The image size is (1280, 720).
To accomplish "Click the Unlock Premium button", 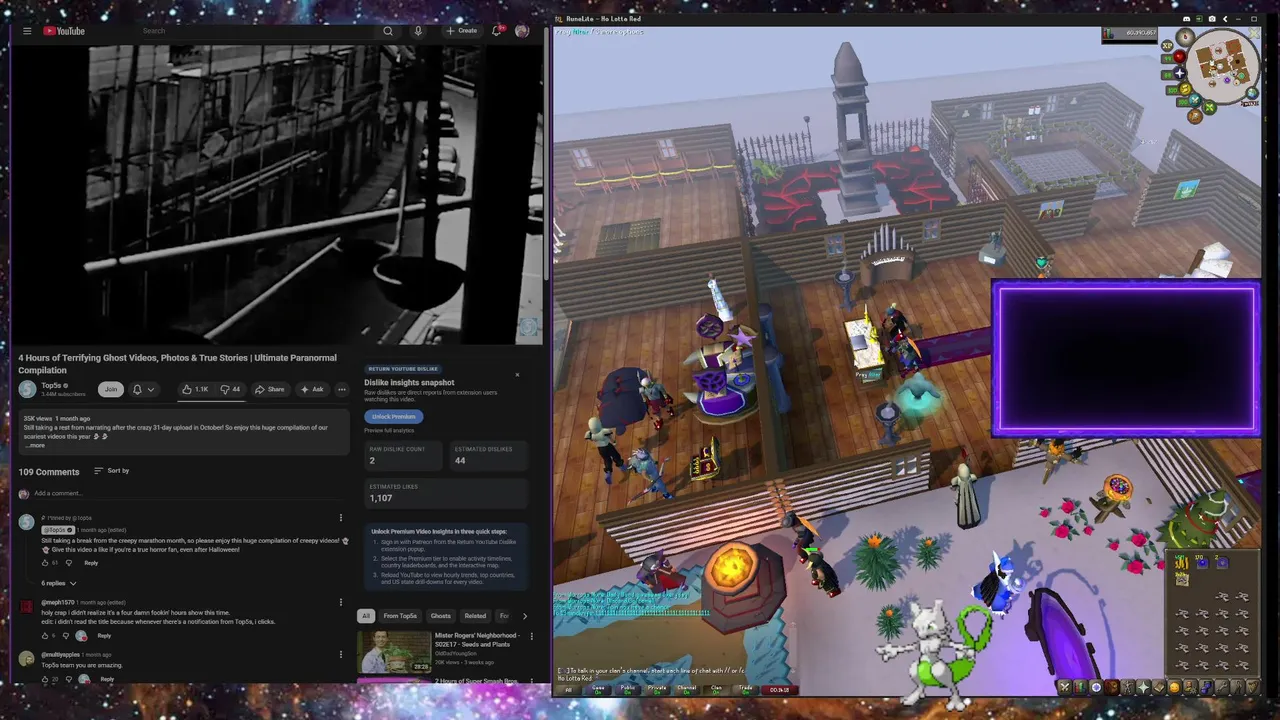I will 393,417.
